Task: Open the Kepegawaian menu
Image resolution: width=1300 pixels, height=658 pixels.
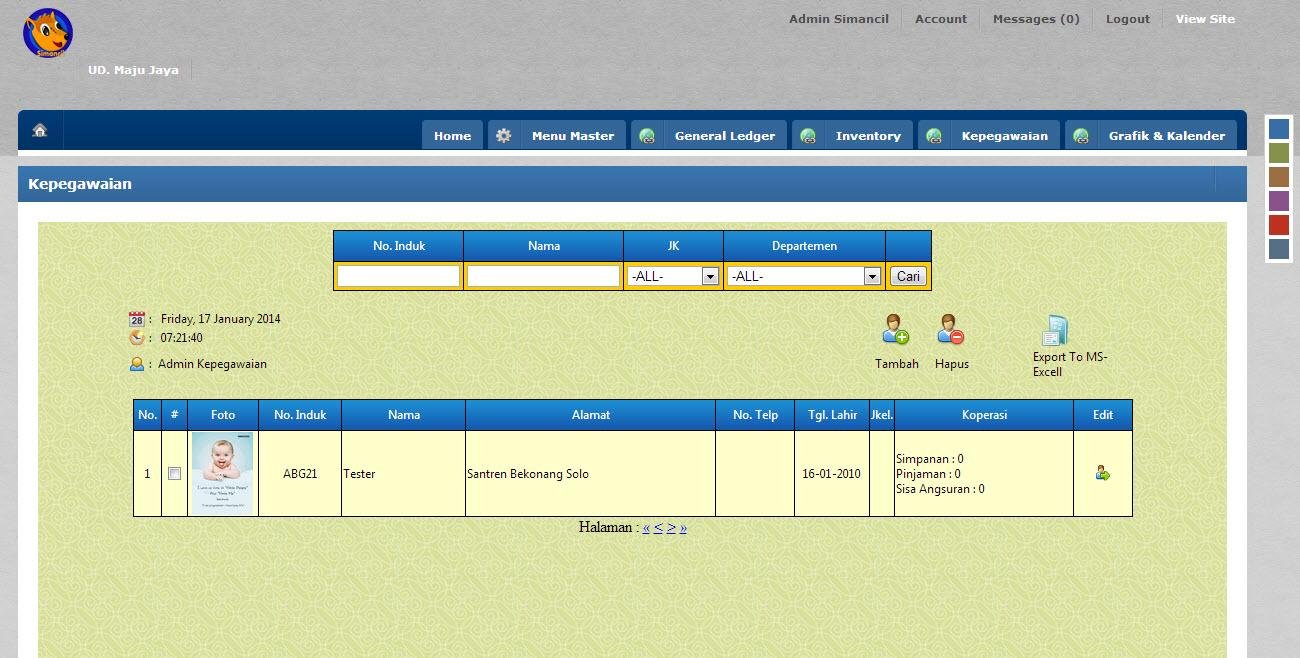Action: pyautogui.click(x=1004, y=135)
